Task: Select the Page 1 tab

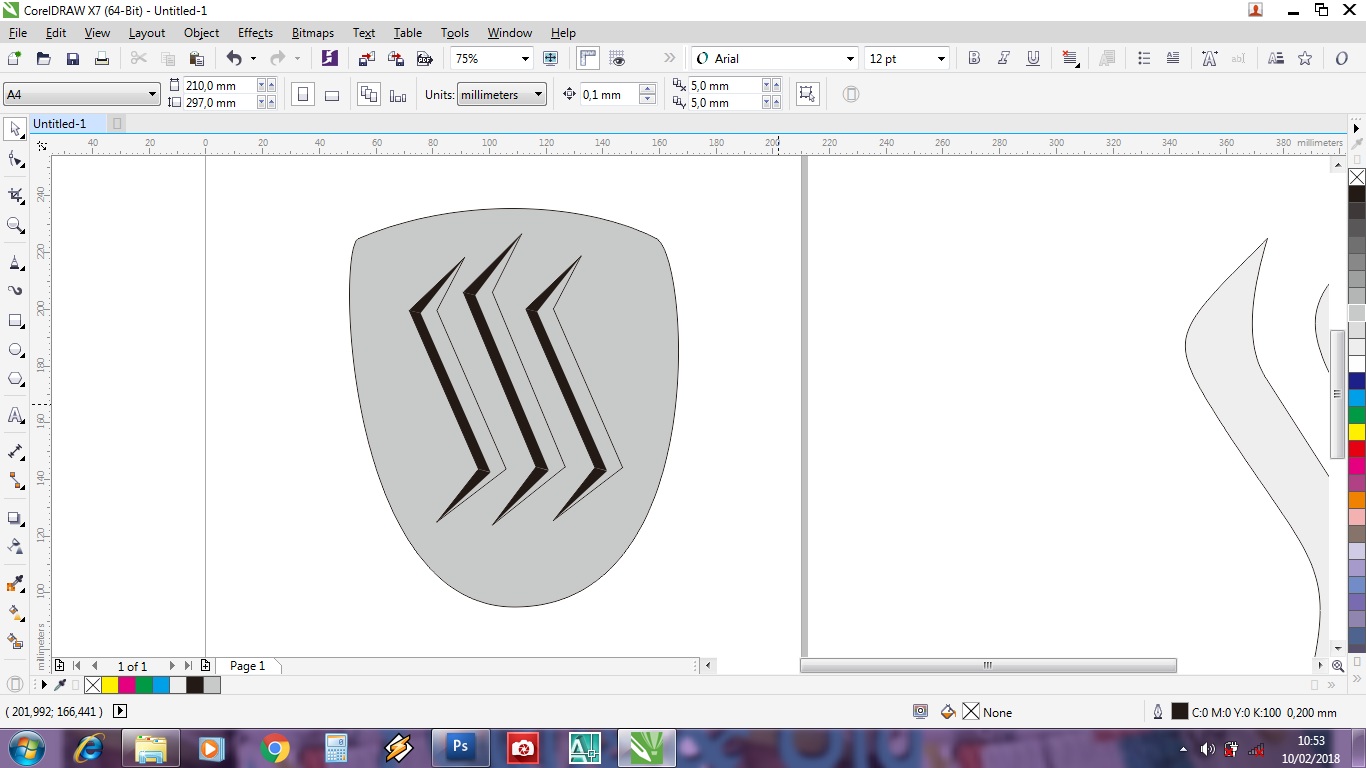Action: [247, 666]
